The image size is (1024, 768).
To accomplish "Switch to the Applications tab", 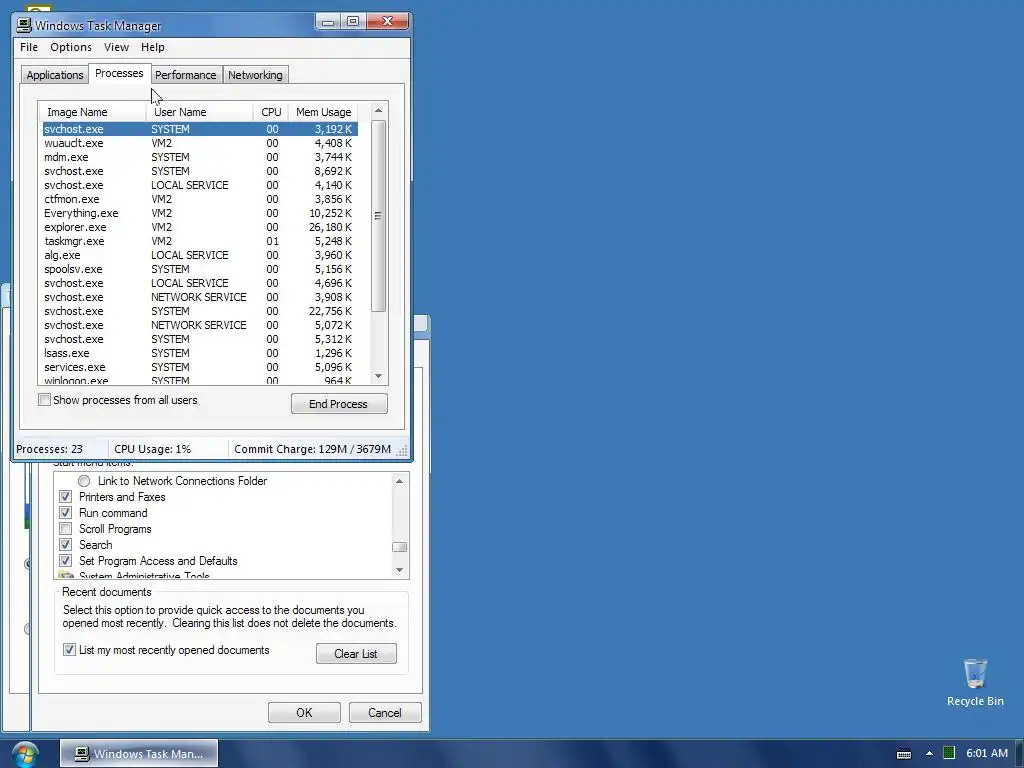I will coord(55,75).
